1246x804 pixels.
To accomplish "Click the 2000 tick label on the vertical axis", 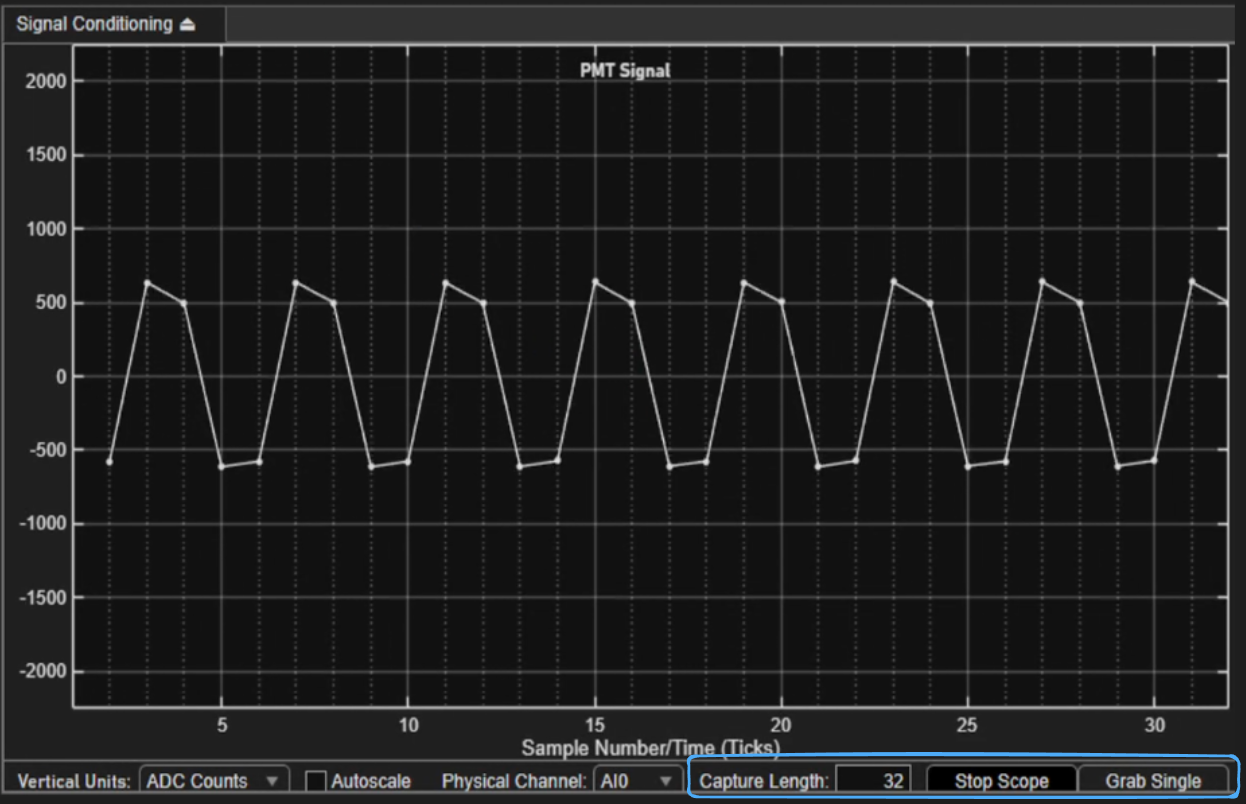I will [x=46, y=82].
